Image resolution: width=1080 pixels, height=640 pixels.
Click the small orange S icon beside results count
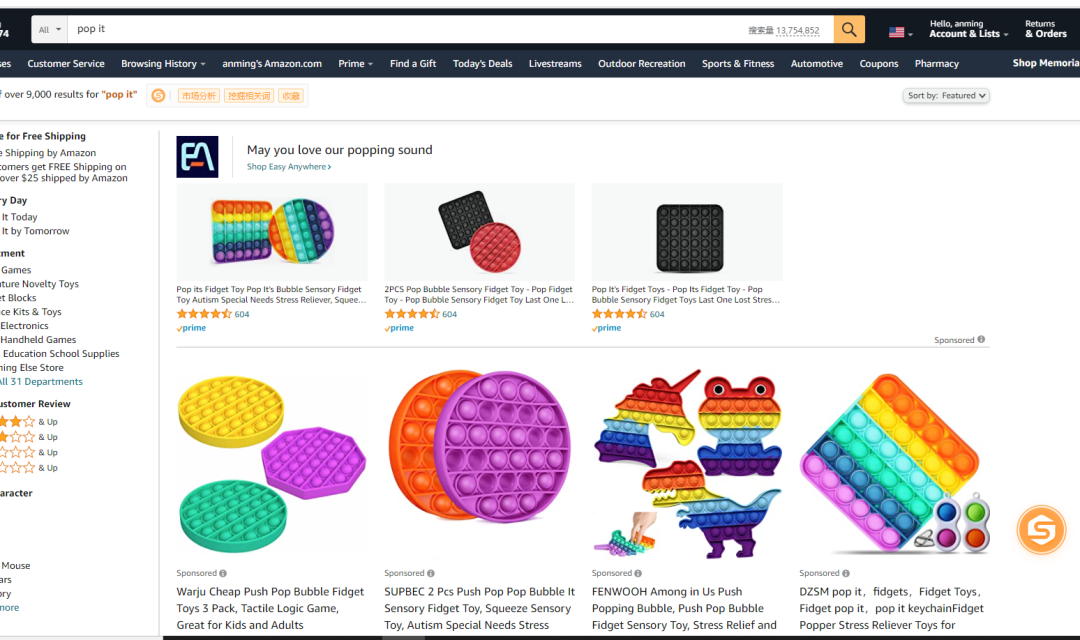coord(158,96)
